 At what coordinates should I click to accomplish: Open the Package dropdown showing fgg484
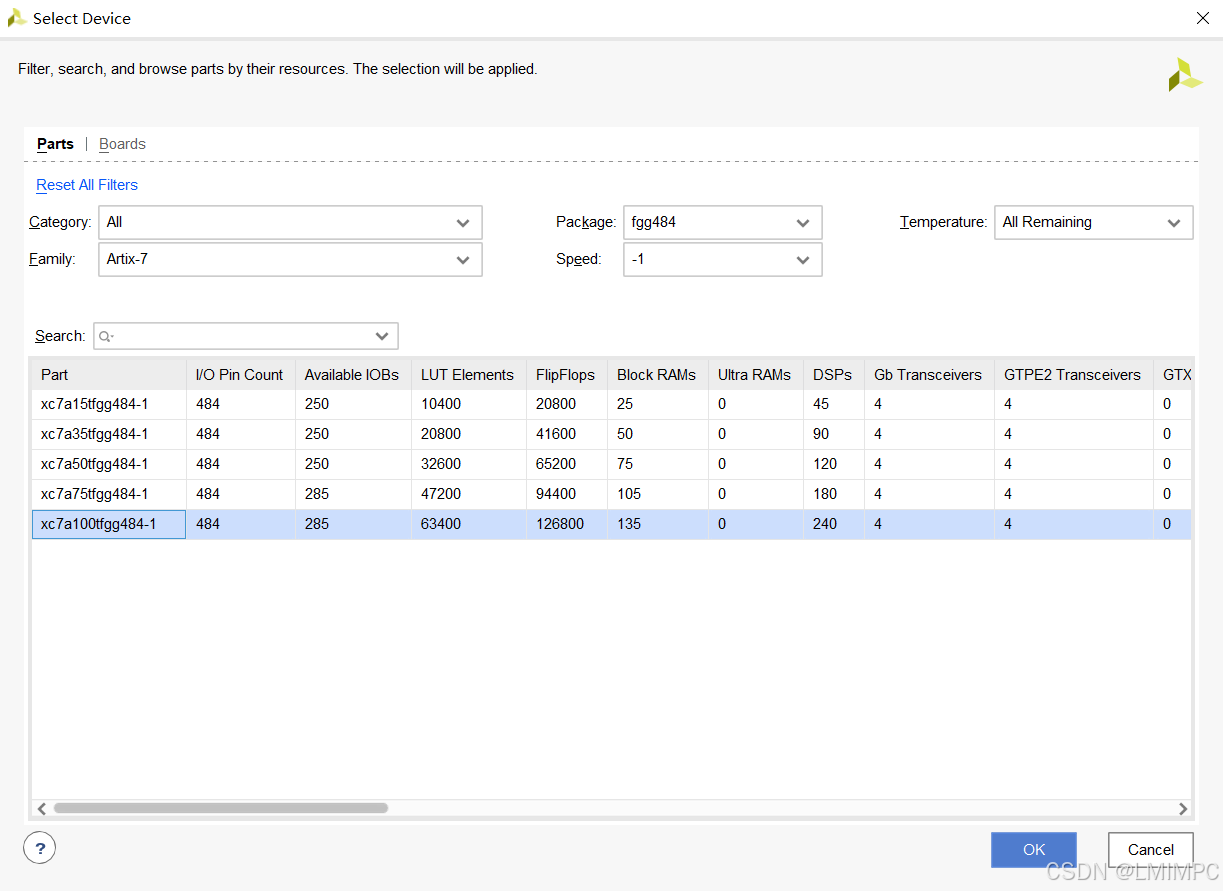click(x=722, y=222)
